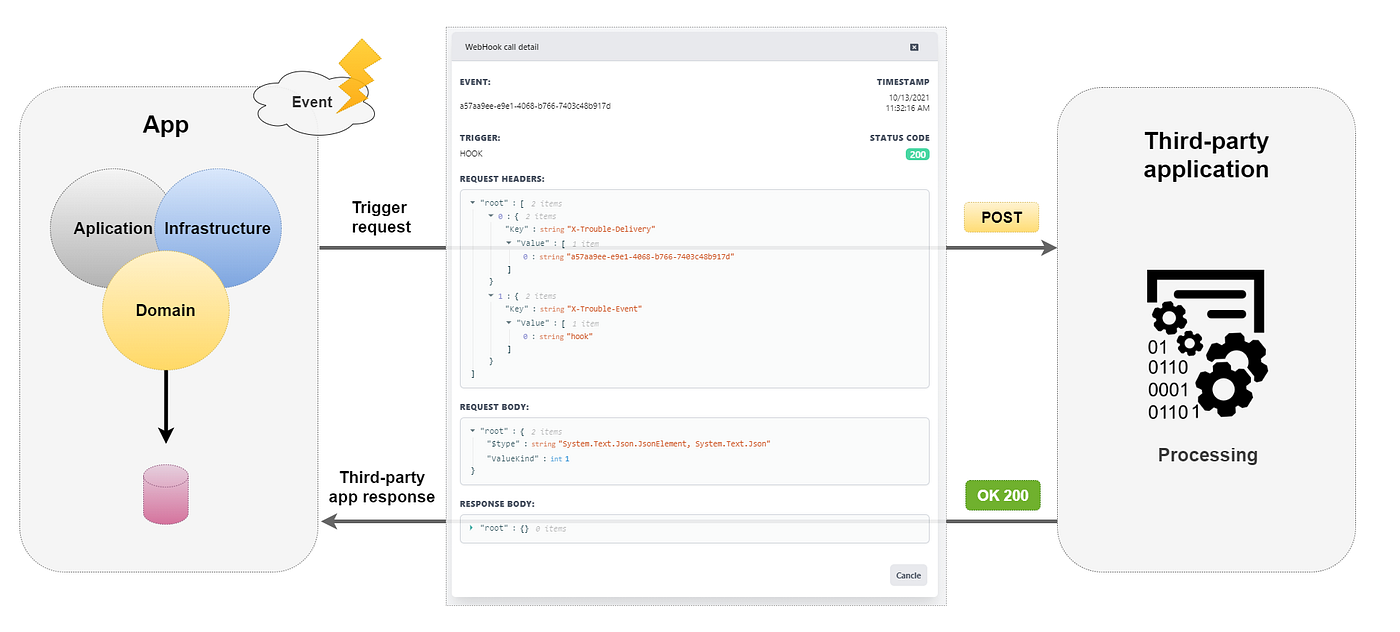Collapse the root node in Request Headers
This screenshot has height=632, width=1400.
pos(473,203)
